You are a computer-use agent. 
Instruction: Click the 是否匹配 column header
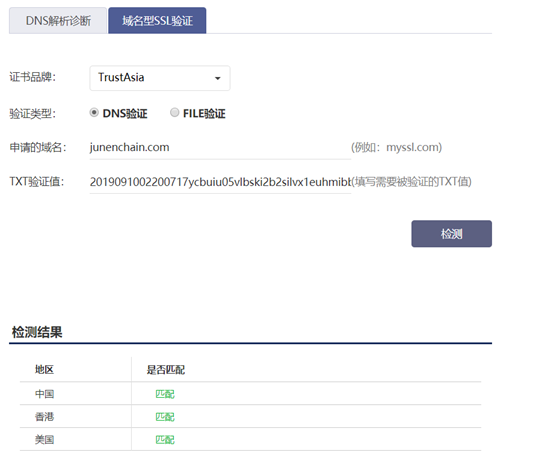click(x=166, y=370)
